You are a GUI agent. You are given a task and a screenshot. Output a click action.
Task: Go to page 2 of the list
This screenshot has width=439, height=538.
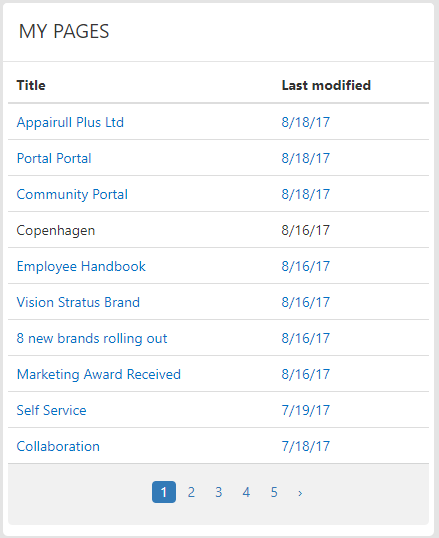(191, 492)
